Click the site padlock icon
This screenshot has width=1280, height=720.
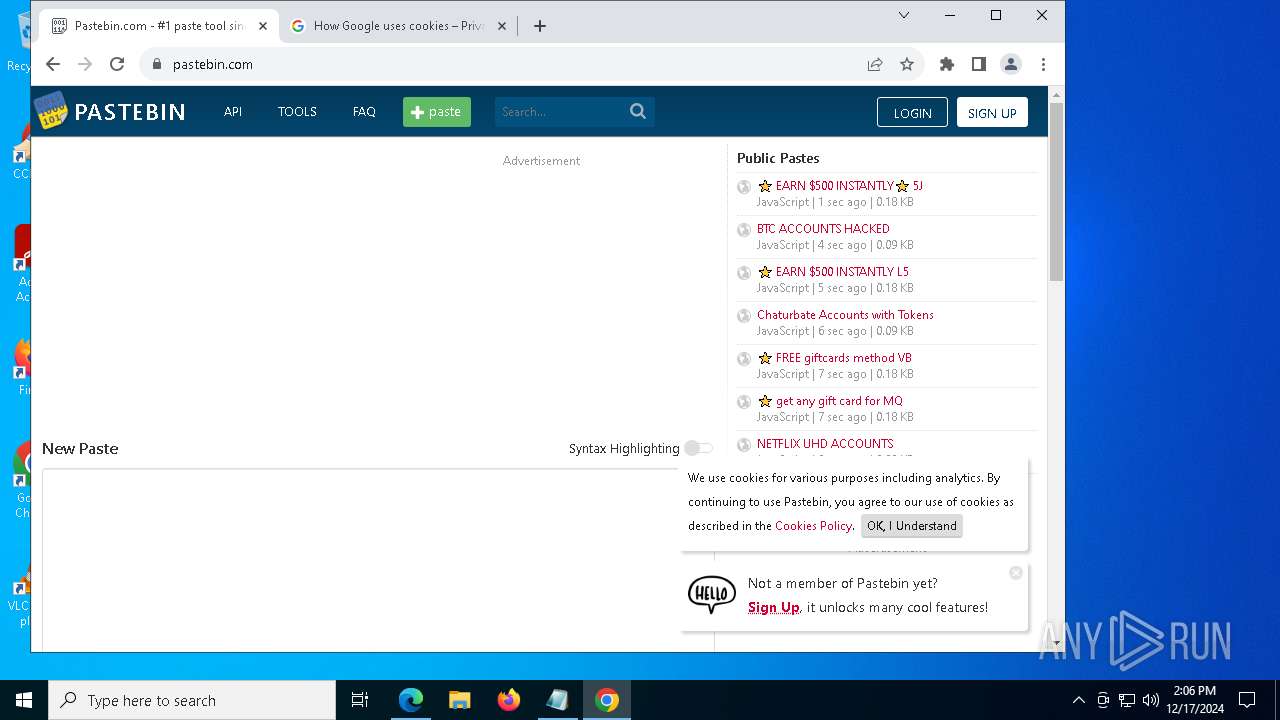point(156,64)
